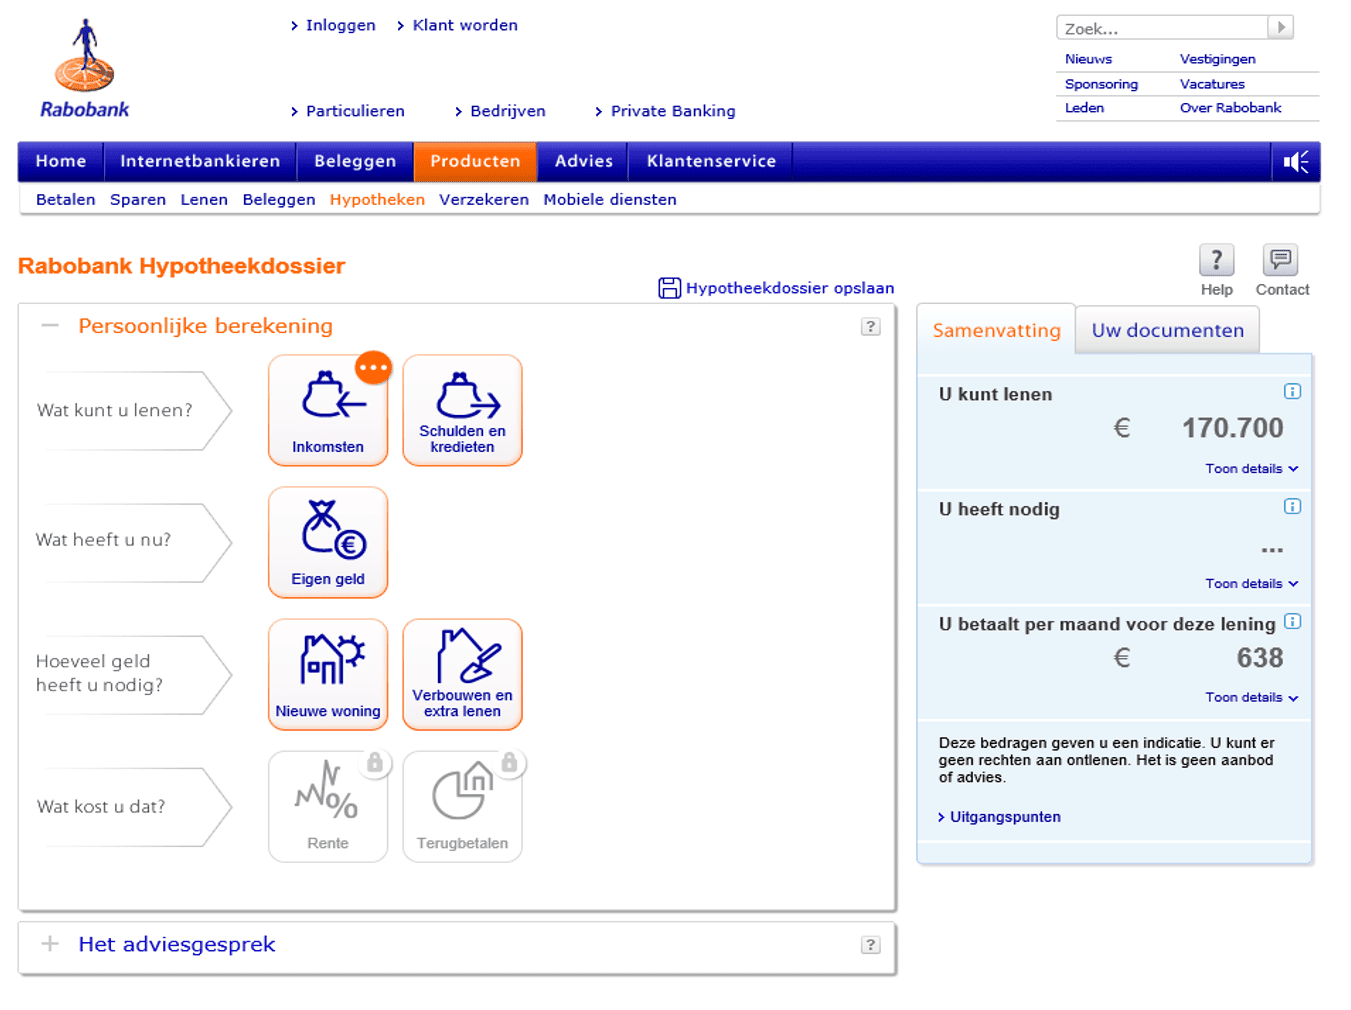Click the speaker read-aloud icon

pos(1296,162)
